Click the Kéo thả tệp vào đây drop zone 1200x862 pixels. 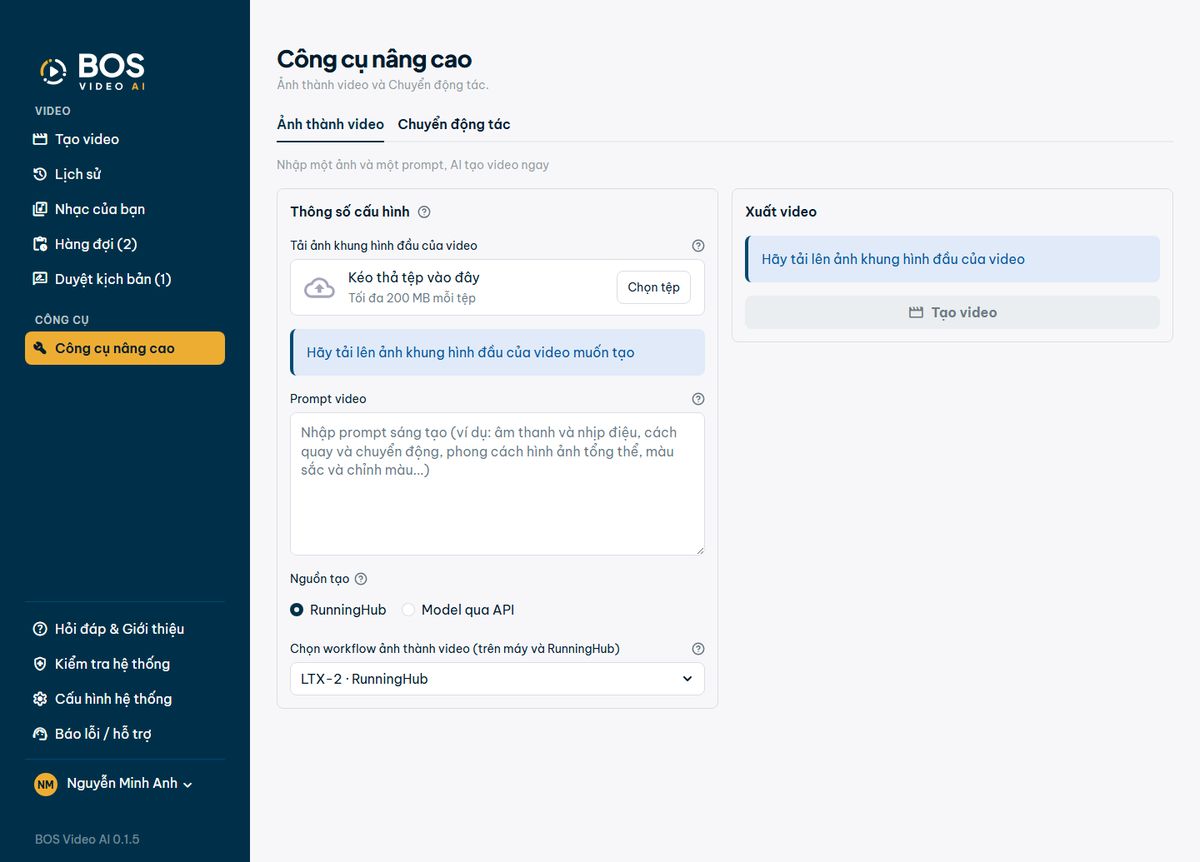click(497, 288)
